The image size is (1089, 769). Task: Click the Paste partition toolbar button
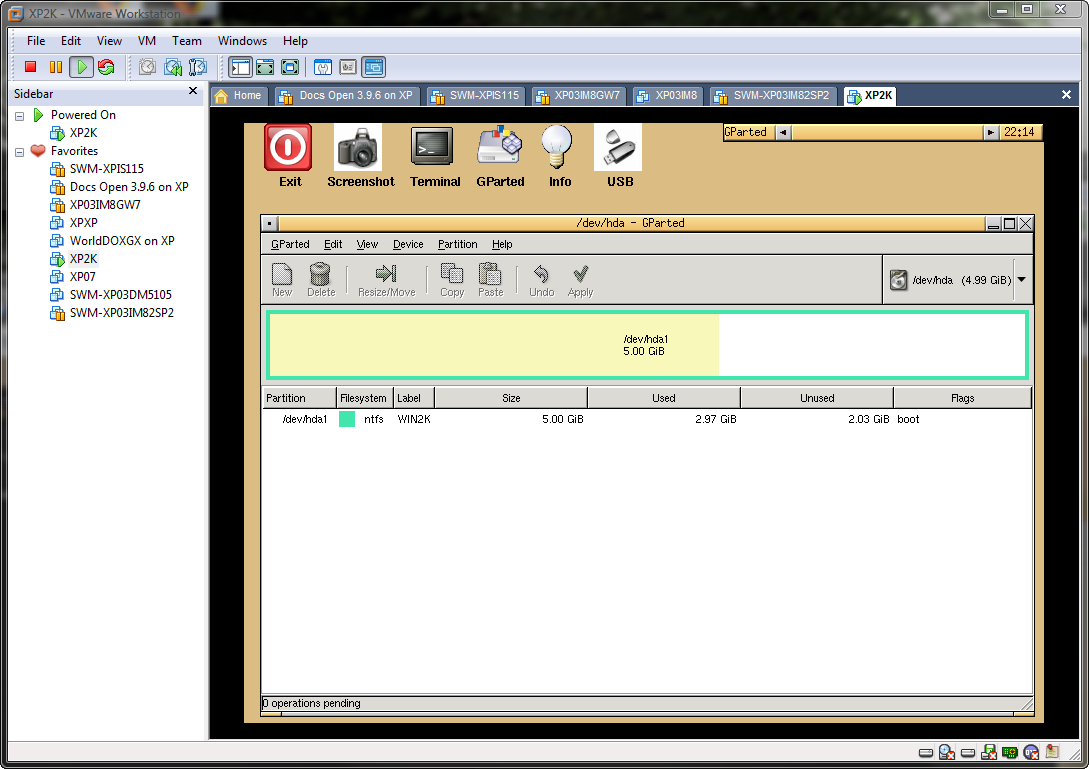click(x=490, y=280)
